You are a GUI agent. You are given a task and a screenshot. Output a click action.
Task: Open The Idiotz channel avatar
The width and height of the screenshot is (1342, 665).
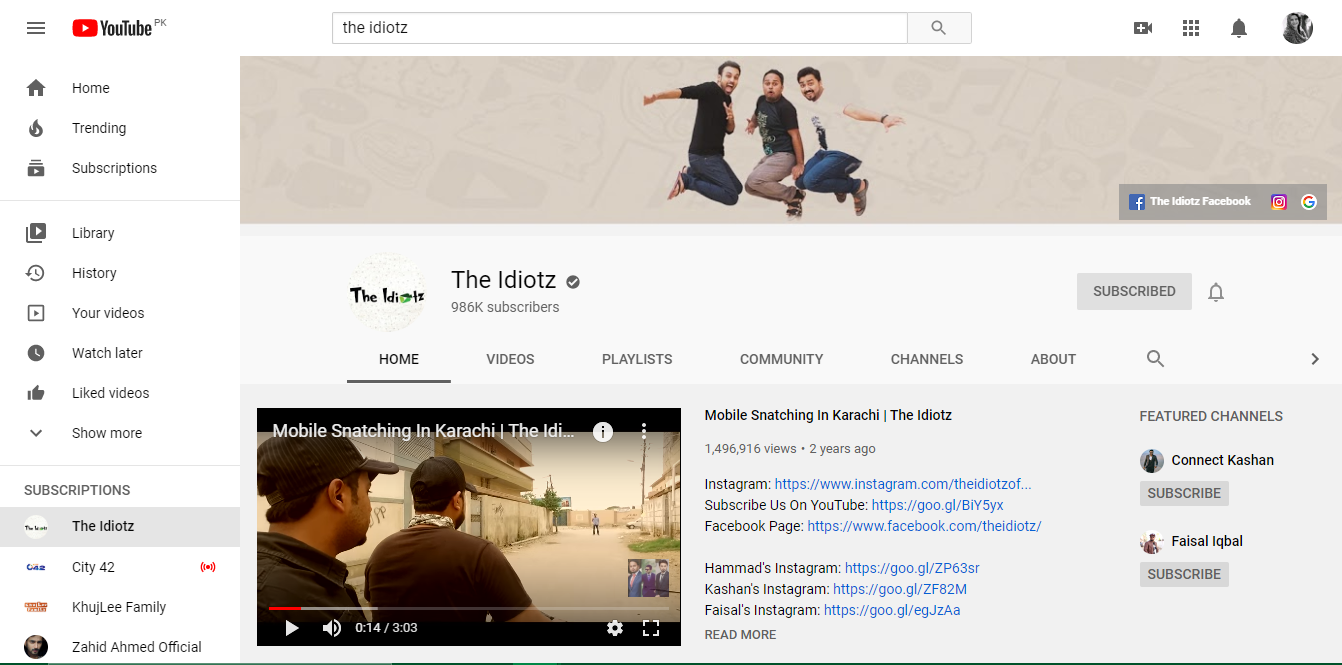coord(387,293)
